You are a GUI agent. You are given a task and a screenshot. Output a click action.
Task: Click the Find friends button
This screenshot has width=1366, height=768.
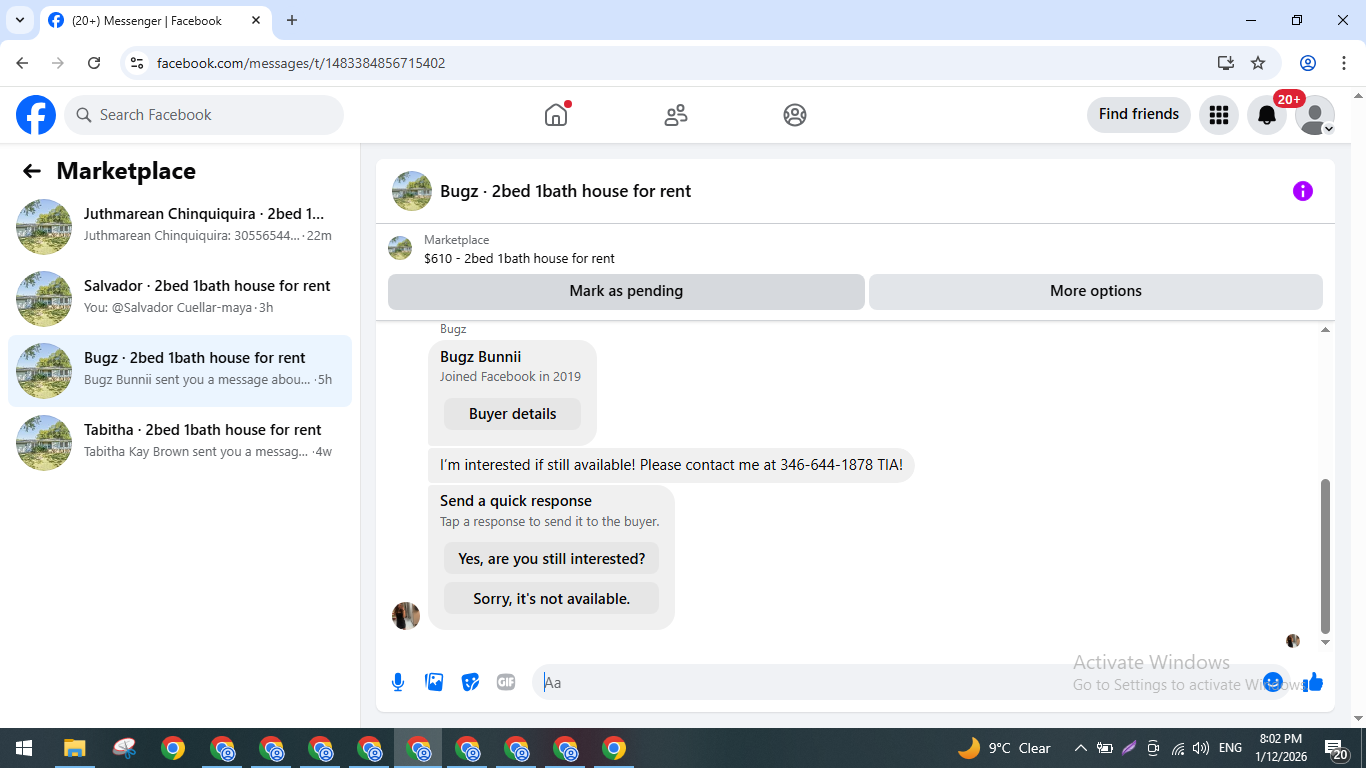1139,114
